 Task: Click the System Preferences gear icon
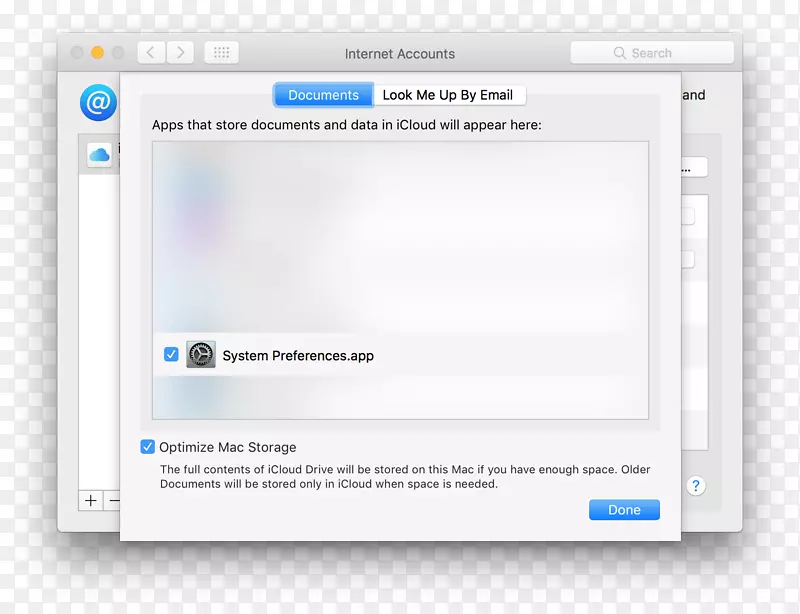point(201,355)
